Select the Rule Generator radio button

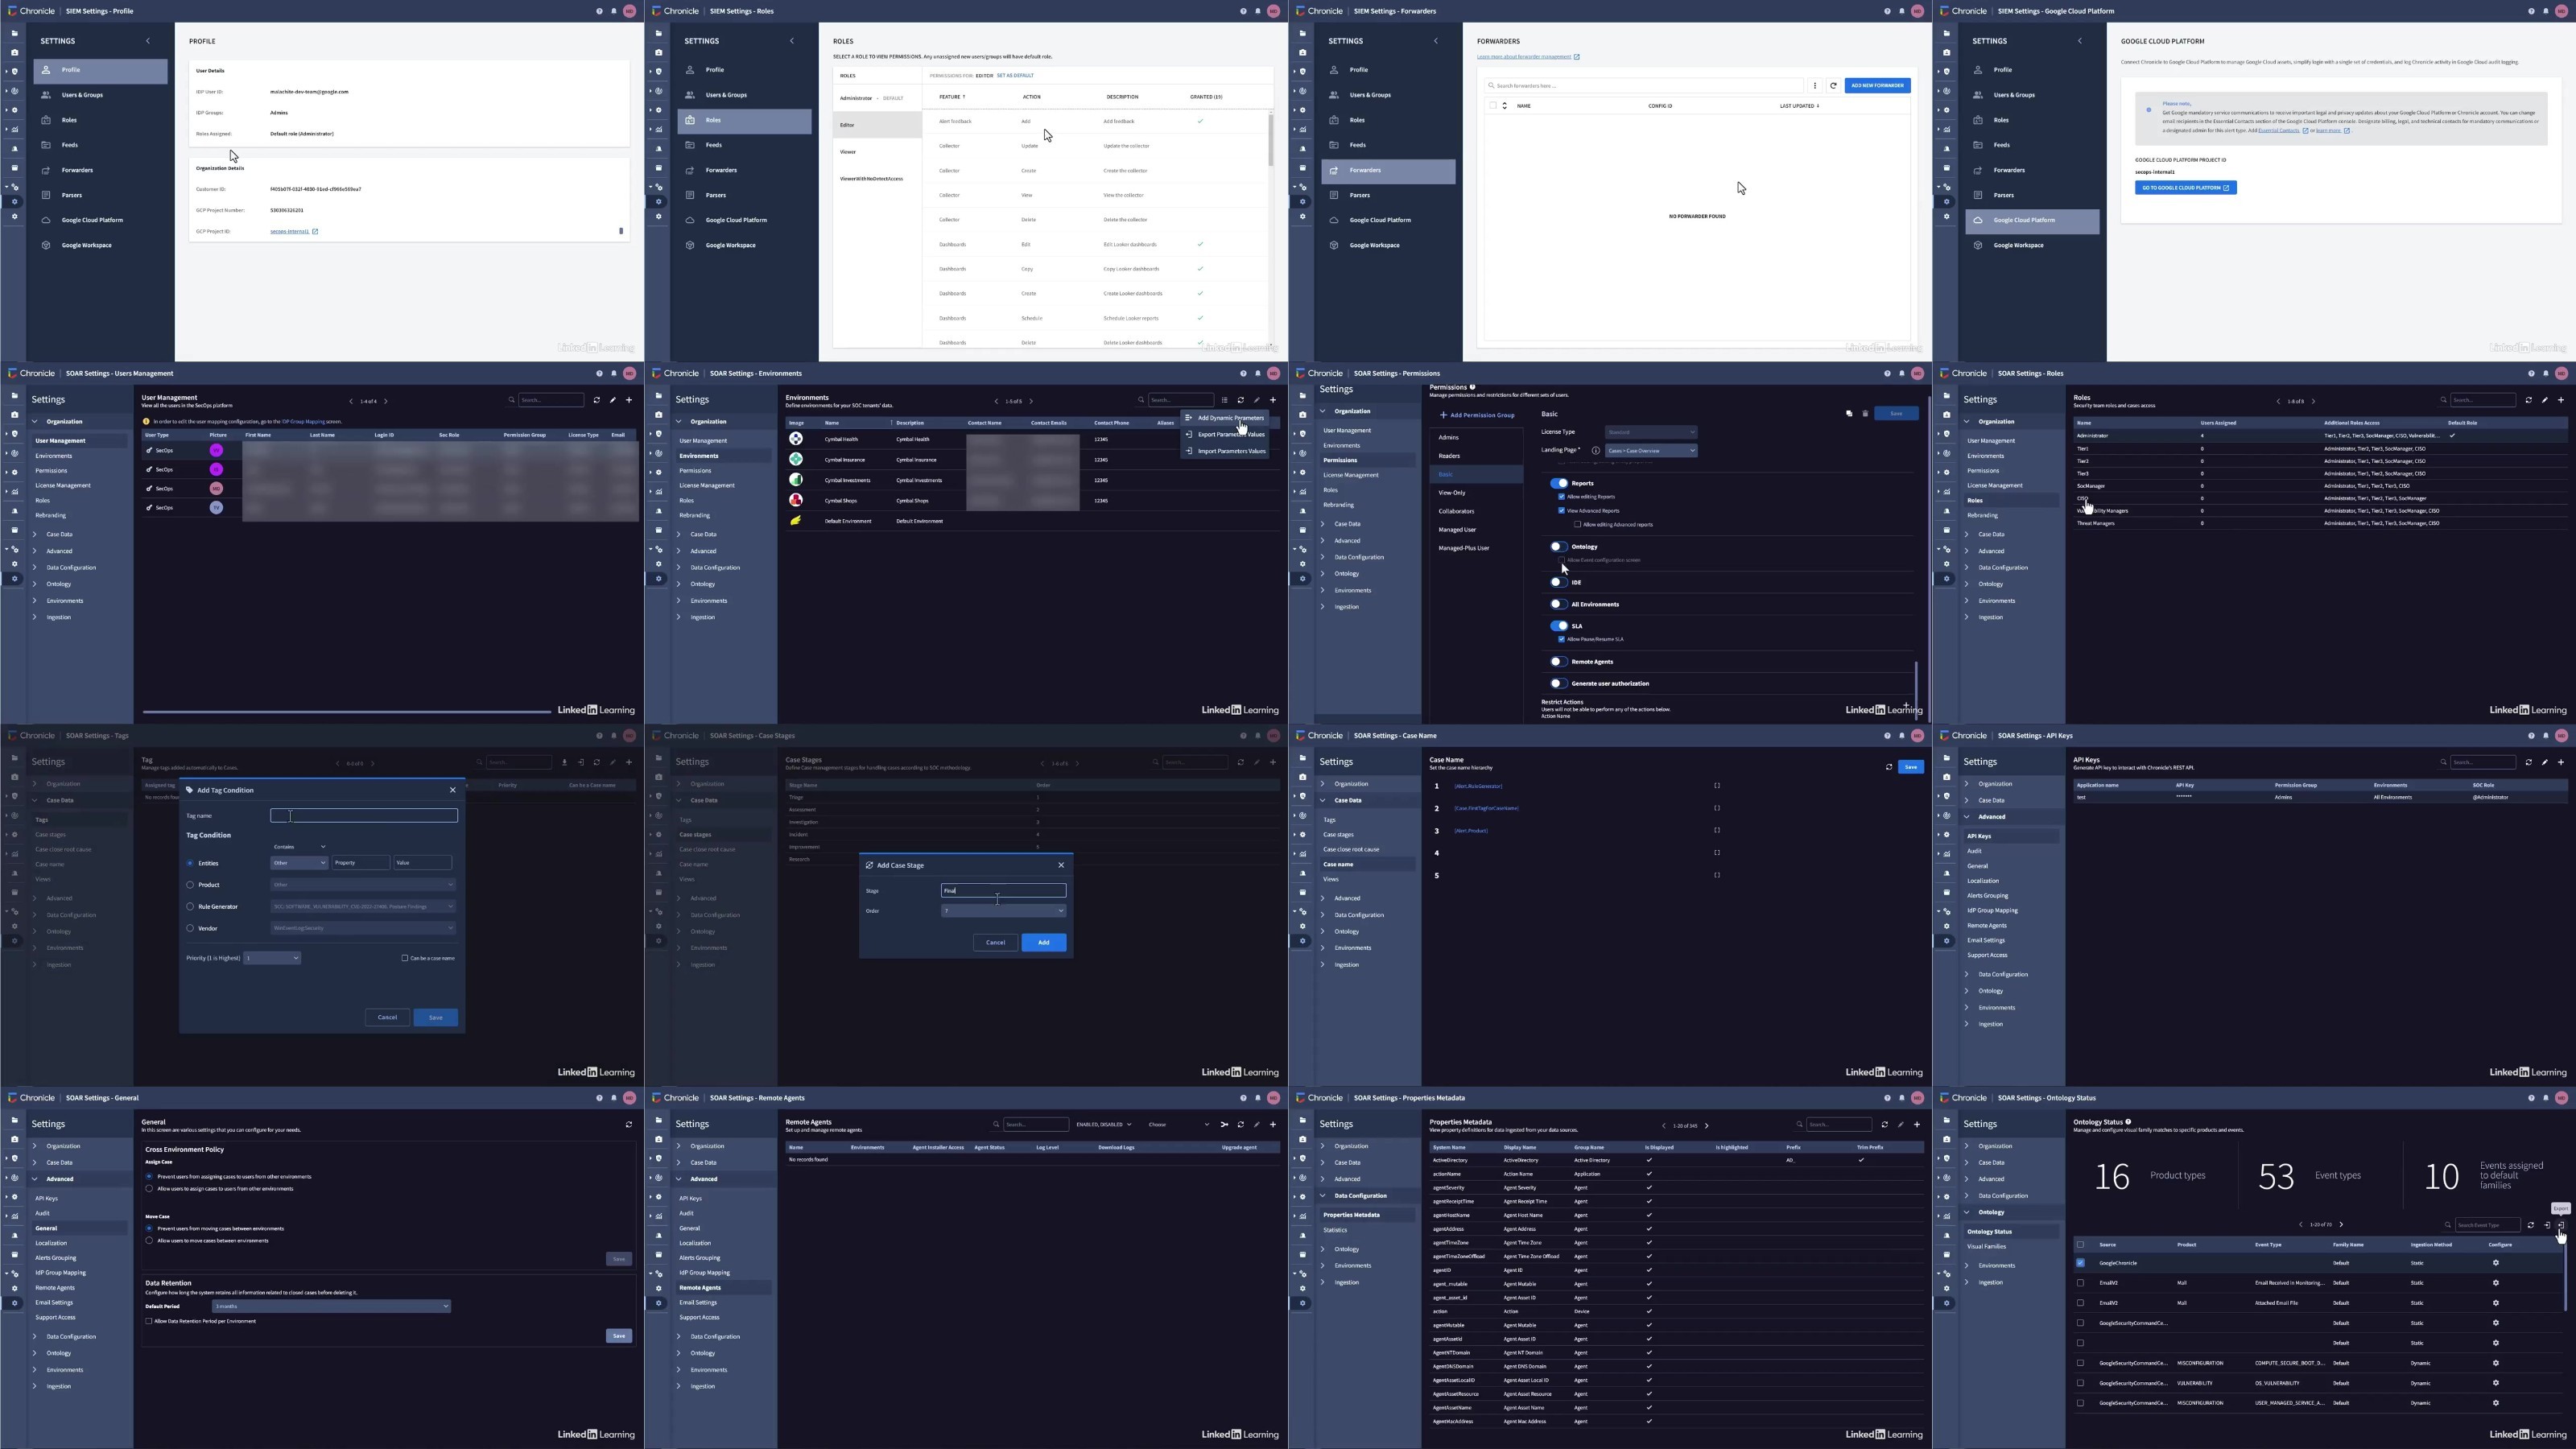pos(190,907)
